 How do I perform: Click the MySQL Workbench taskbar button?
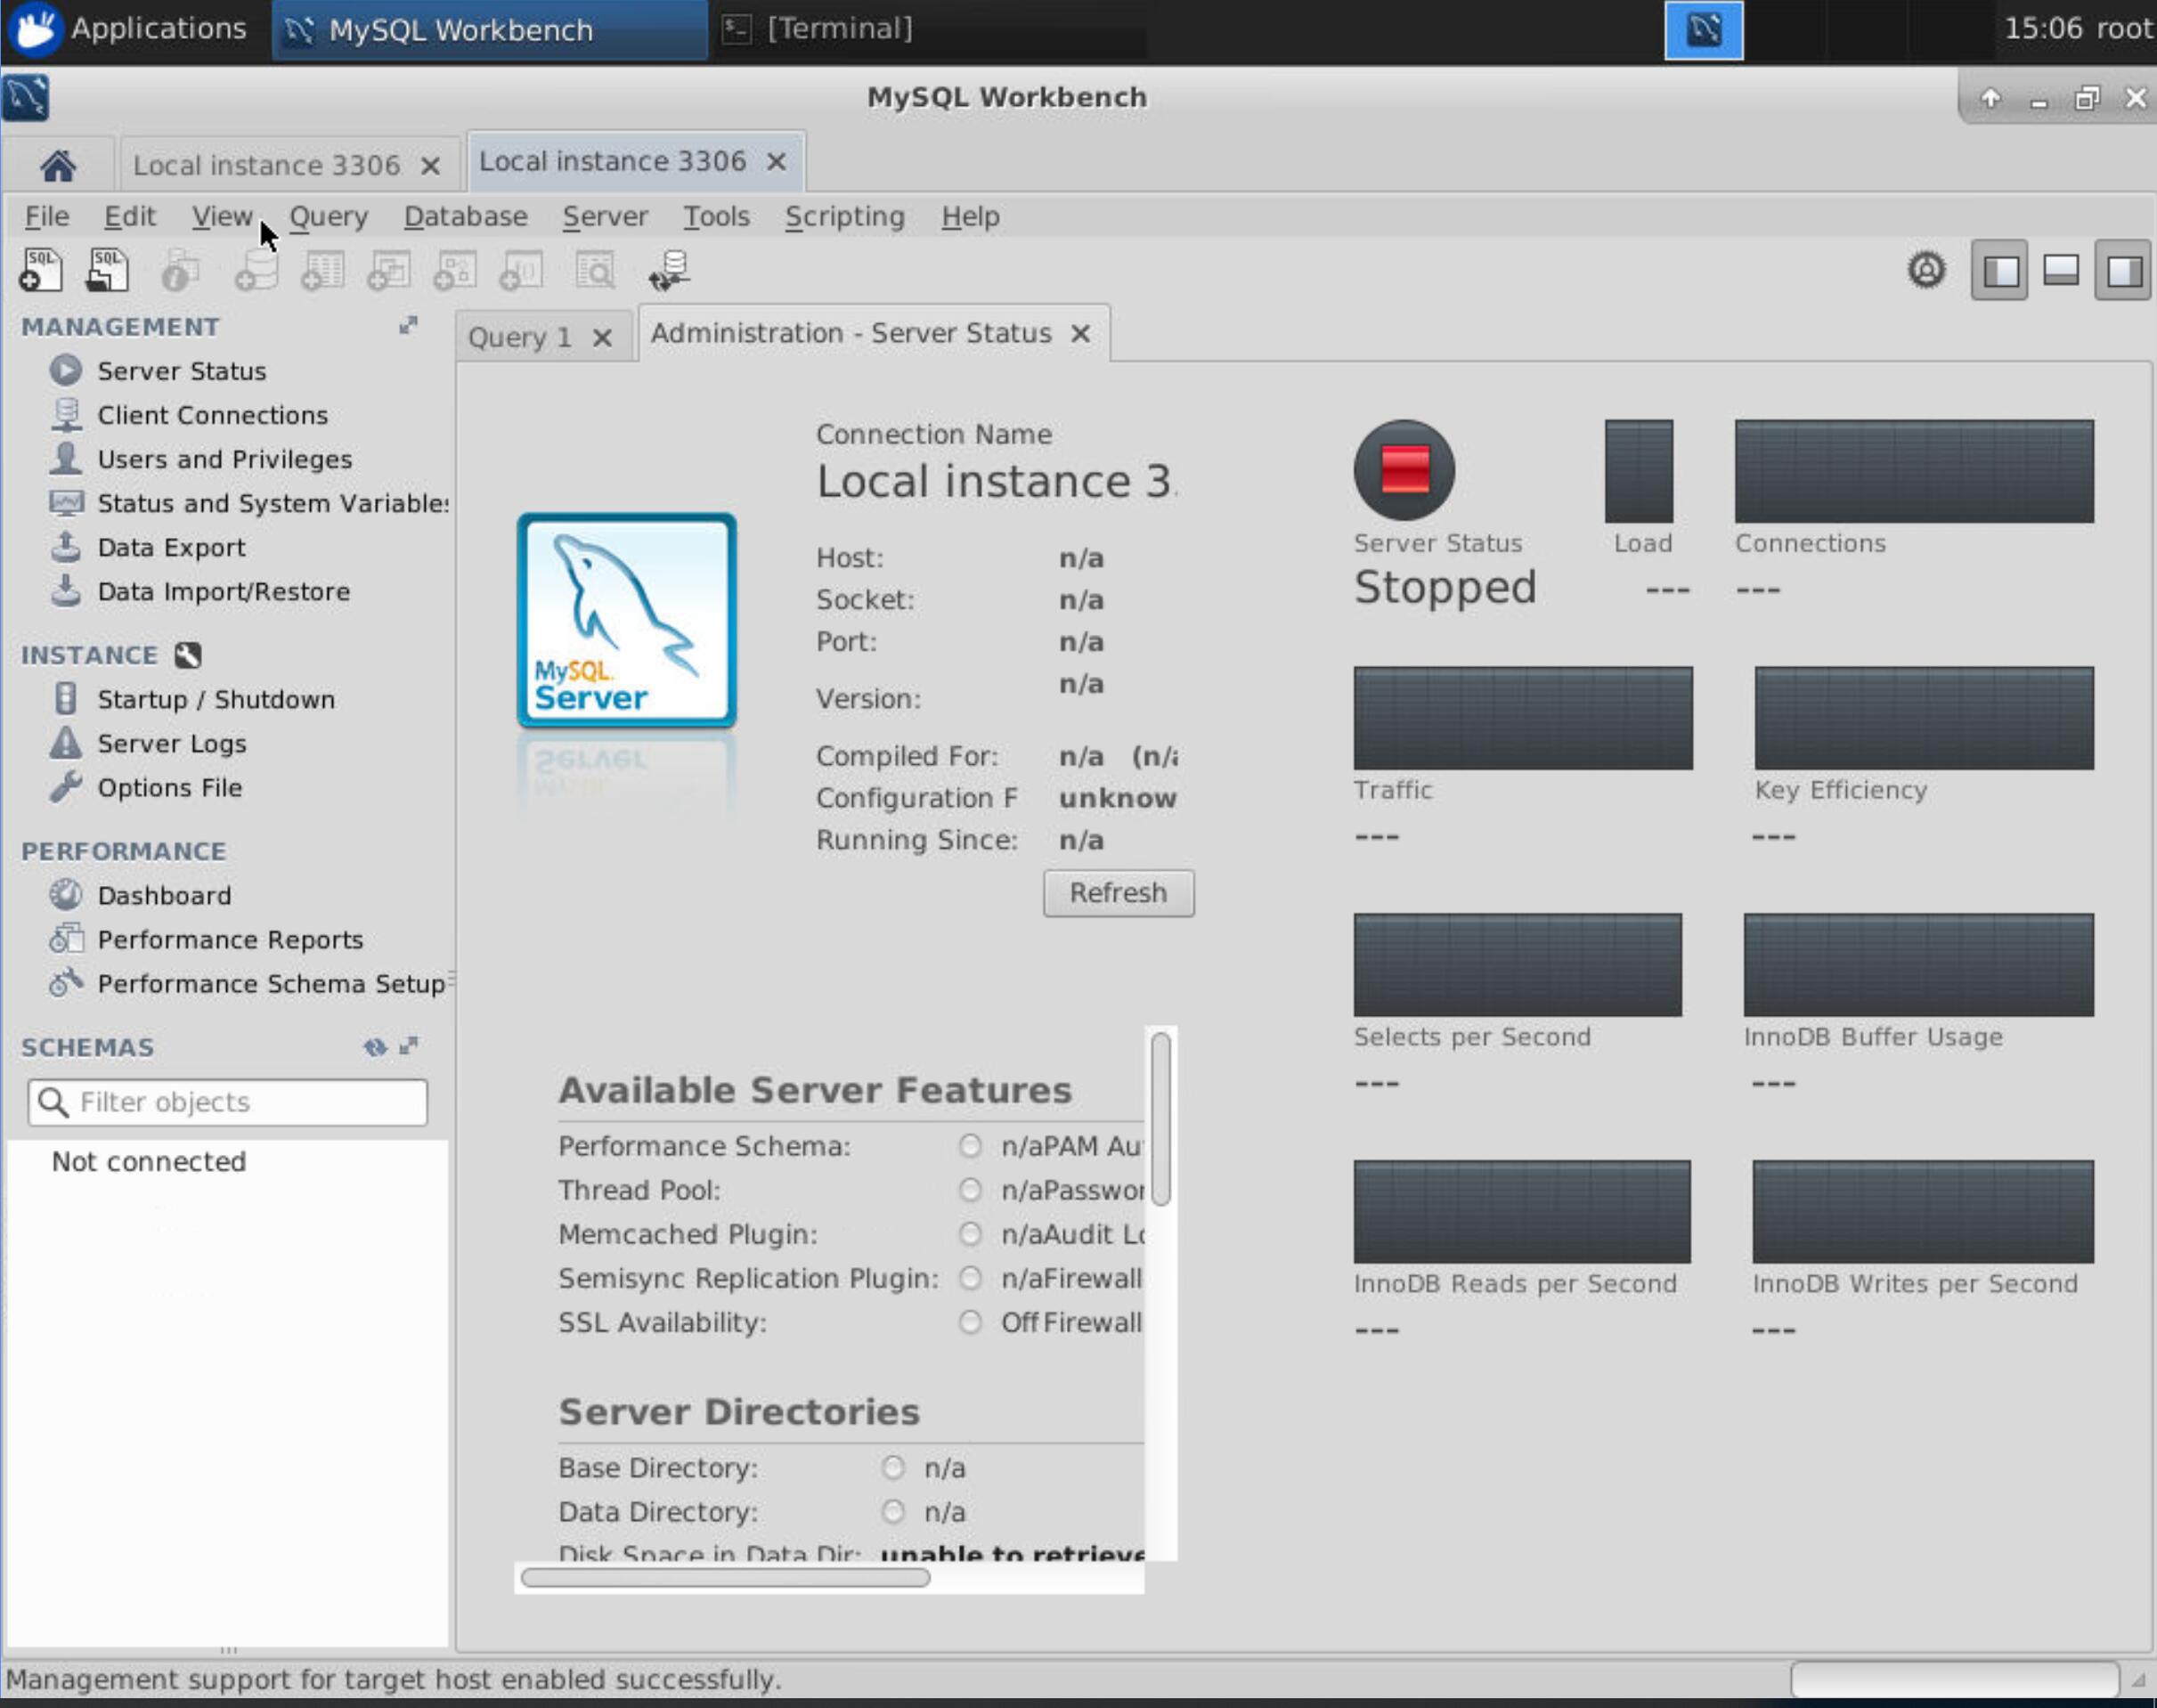[x=490, y=30]
